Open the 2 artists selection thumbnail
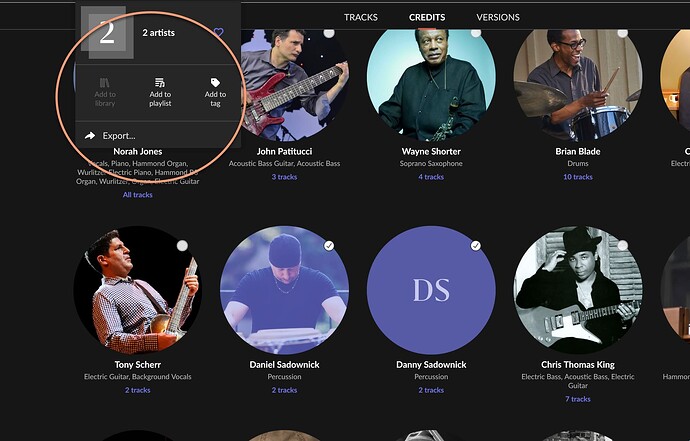This screenshot has width=690, height=441. tap(107, 33)
